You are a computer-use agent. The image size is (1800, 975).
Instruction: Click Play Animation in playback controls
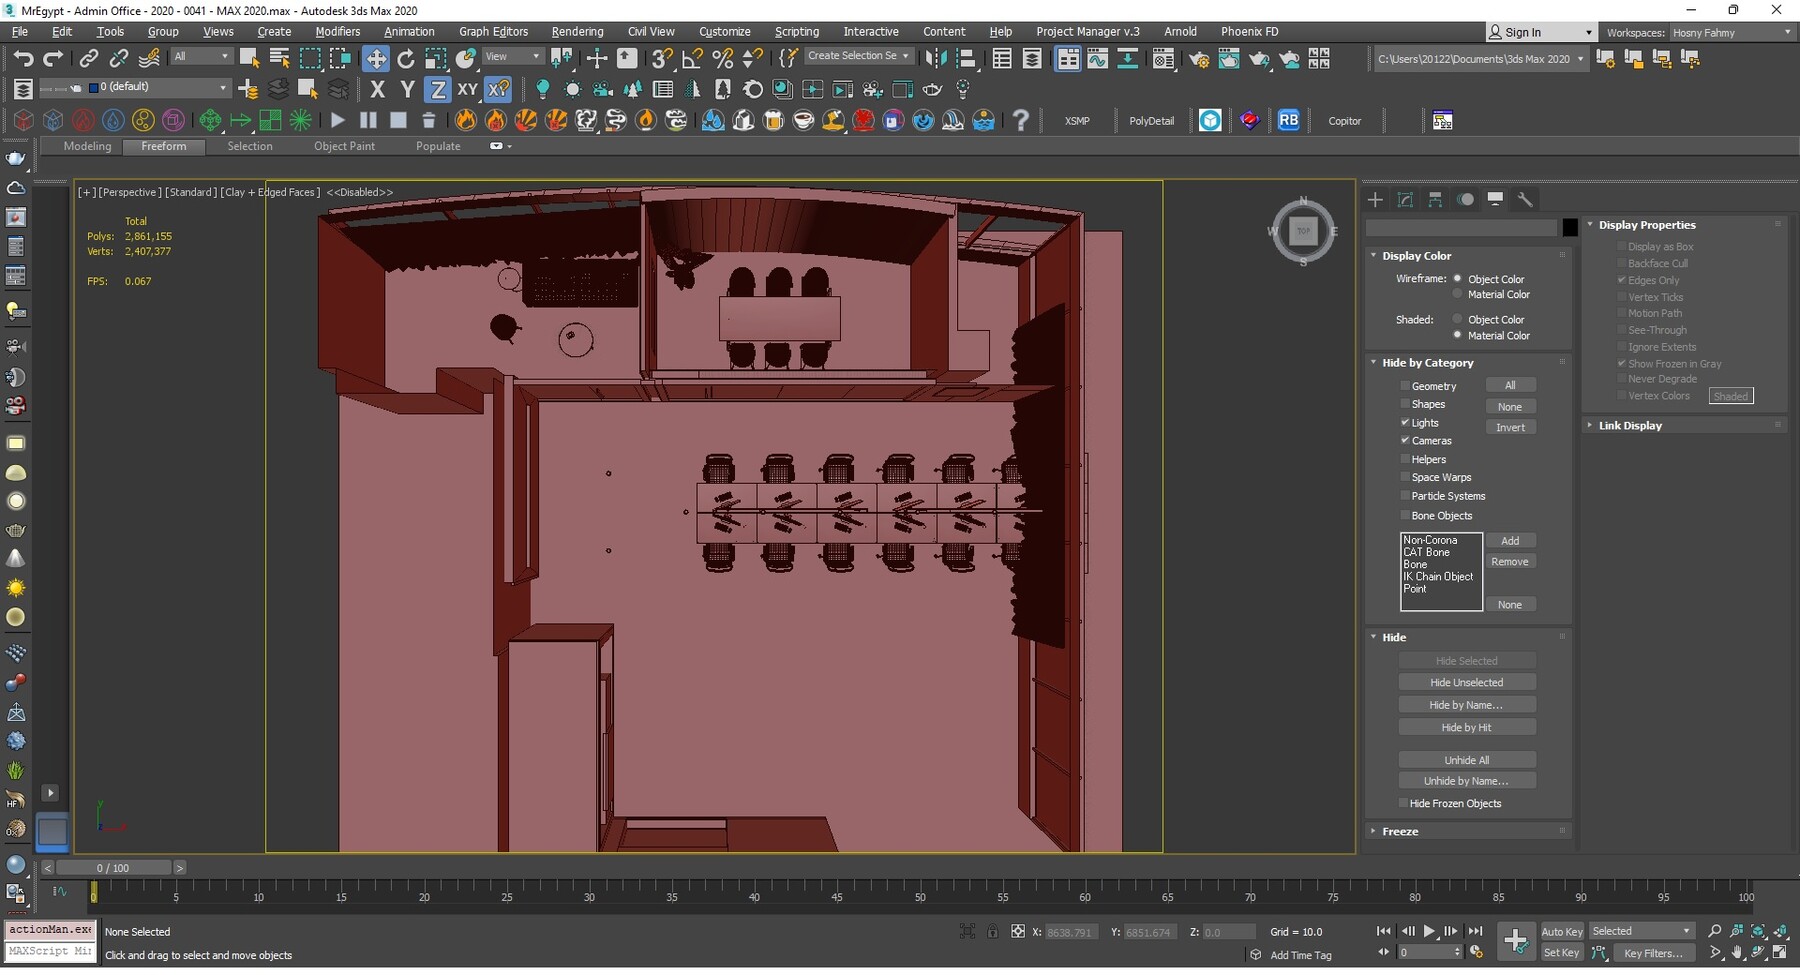[1429, 931]
